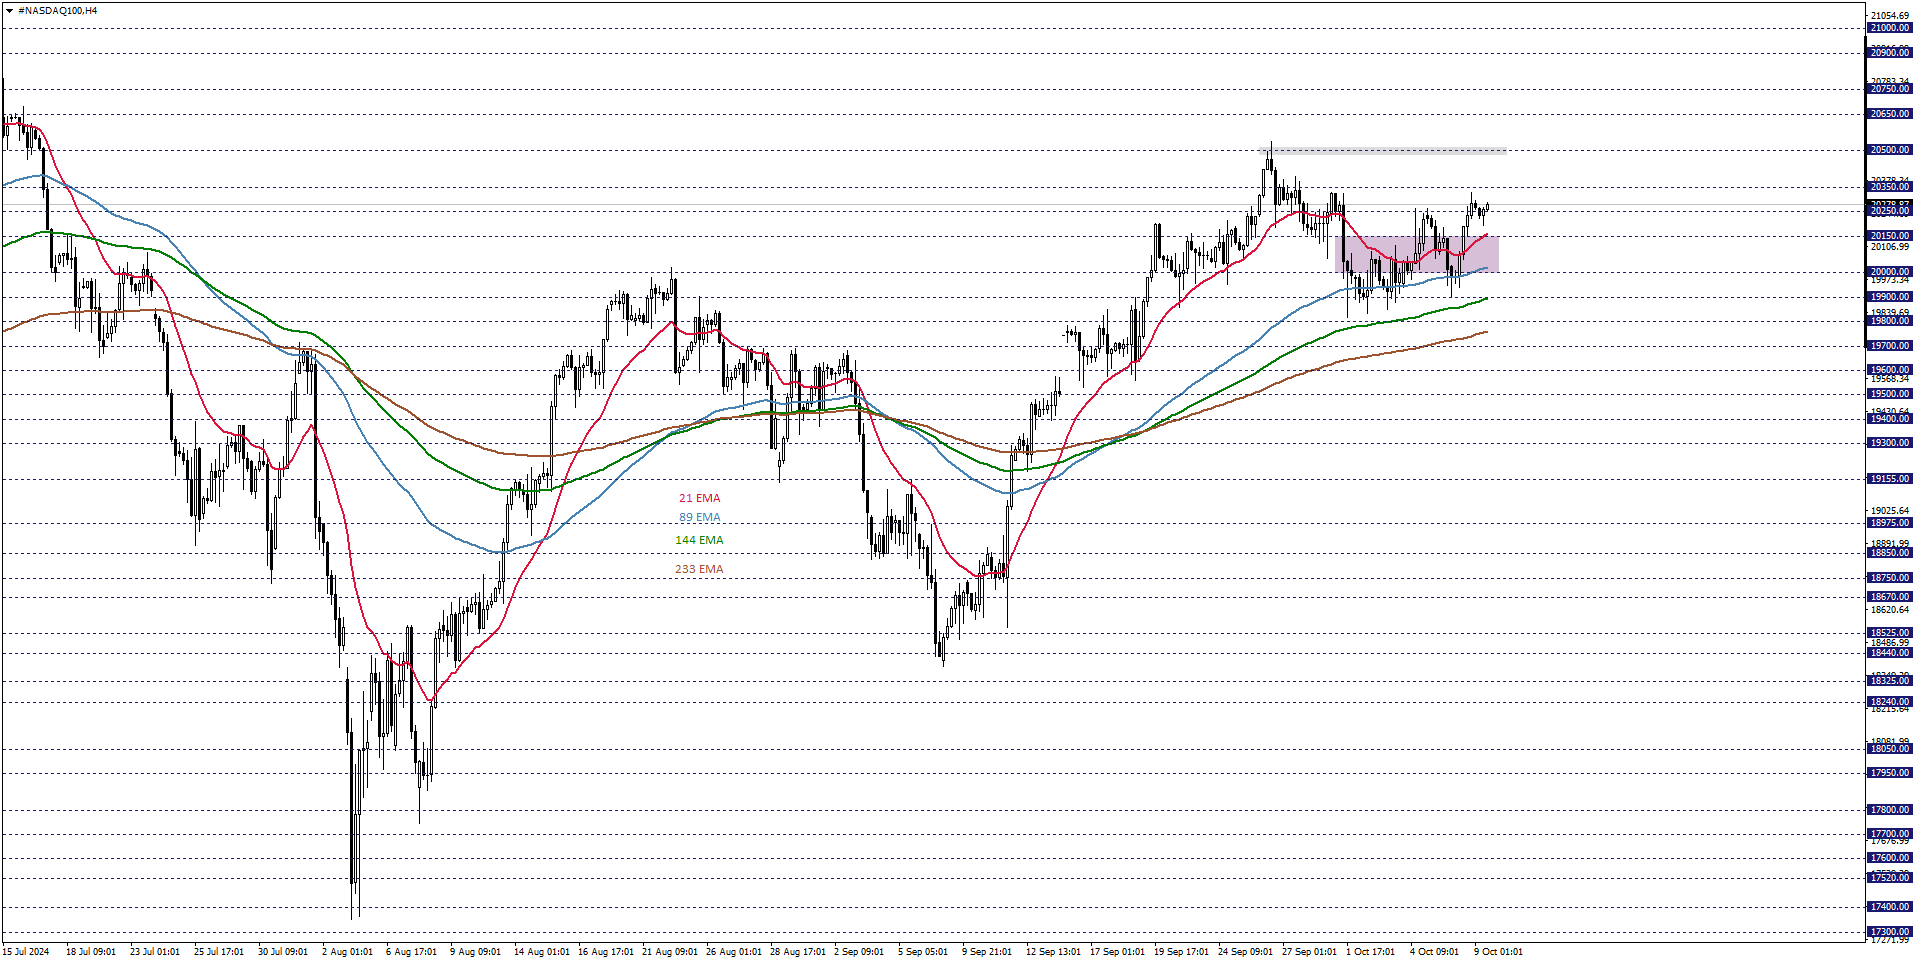Click the 4 Oct 09:01 time label

tap(1435, 952)
